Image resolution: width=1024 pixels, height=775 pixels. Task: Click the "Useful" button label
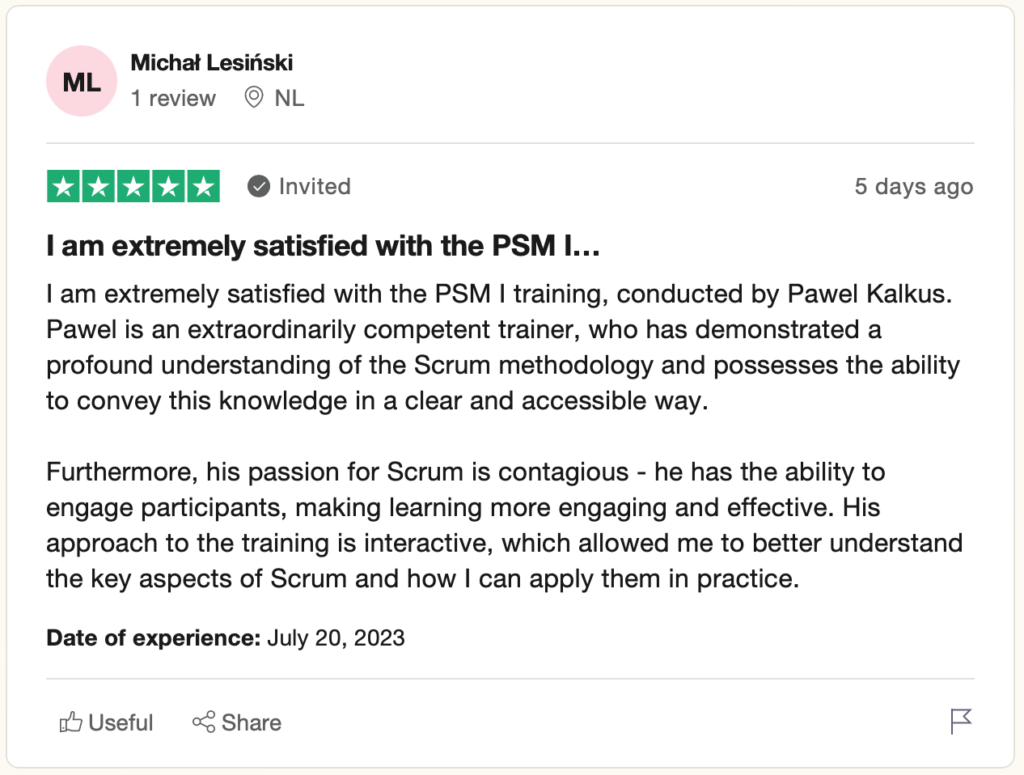(121, 722)
